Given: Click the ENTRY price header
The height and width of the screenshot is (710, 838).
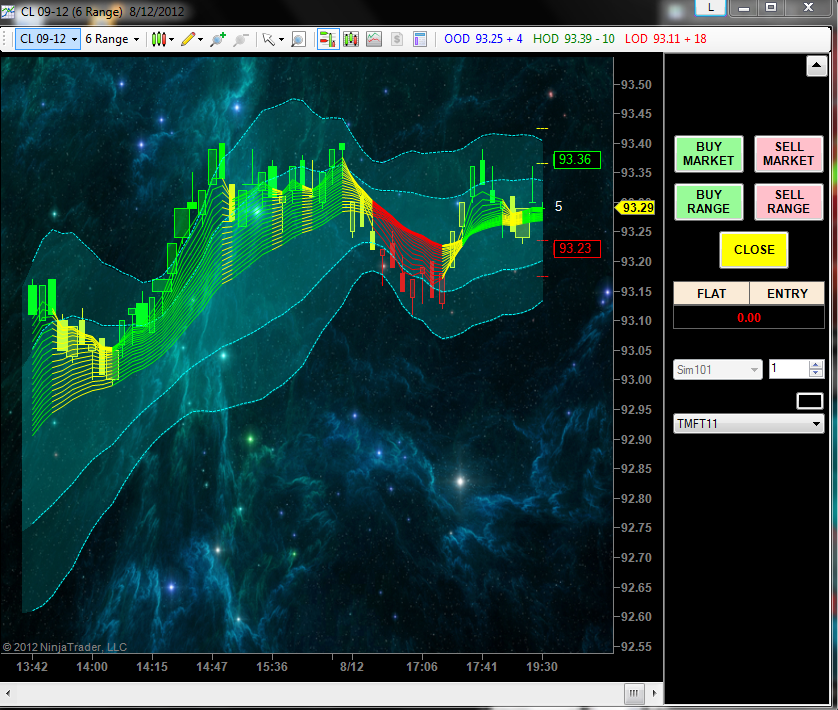Looking at the screenshot, I should point(787,294).
